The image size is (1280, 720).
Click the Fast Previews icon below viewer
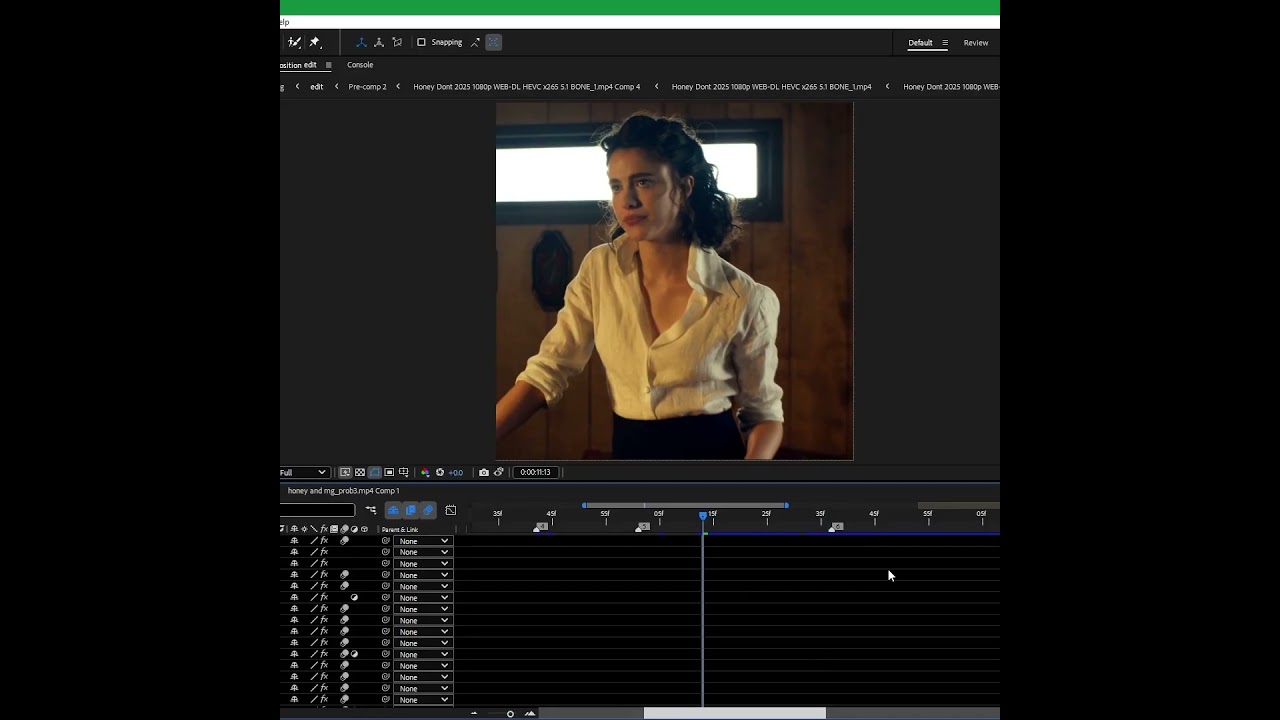pyautogui.click(x=345, y=472)
